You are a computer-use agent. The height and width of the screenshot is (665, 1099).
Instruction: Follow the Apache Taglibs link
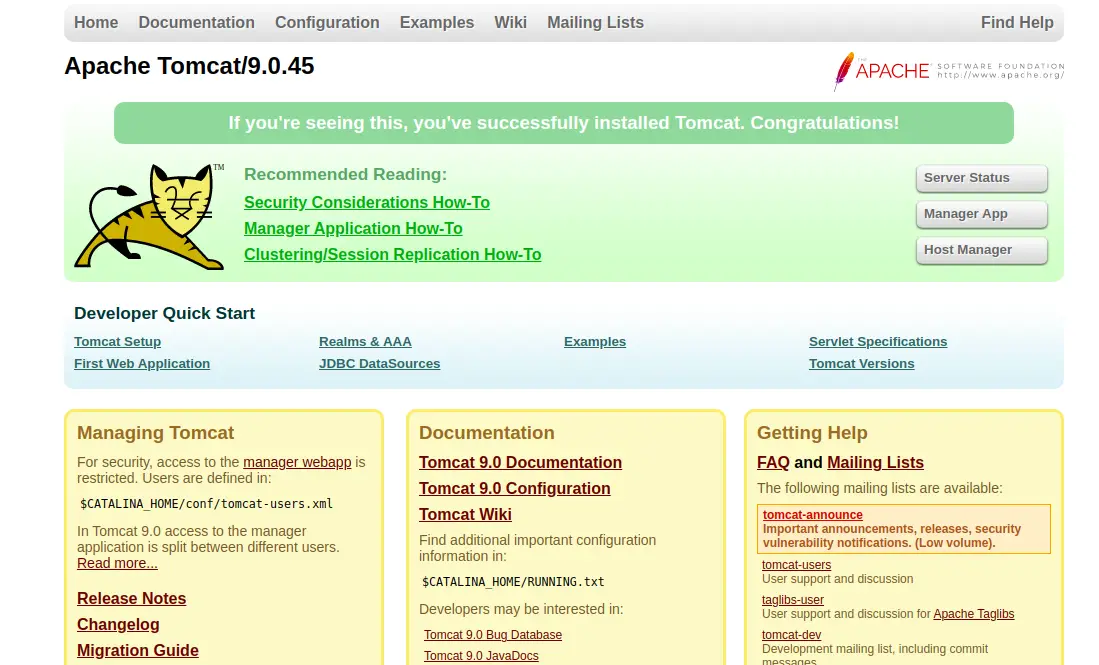(974, 614)
